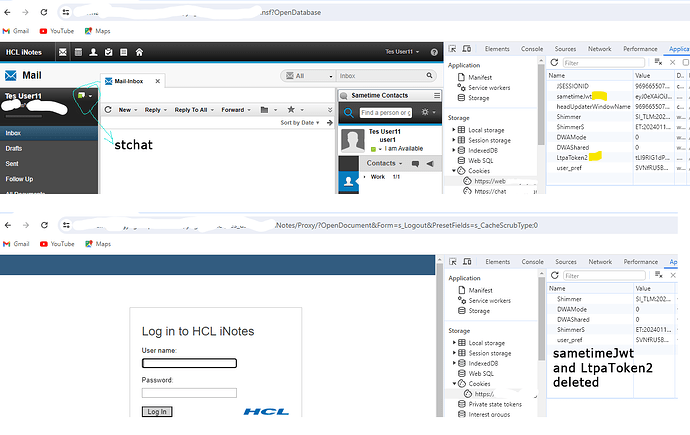Refresh cookies list in top DevTools
The height and width of the screenshot is (435, 690).
pos(554,62)
